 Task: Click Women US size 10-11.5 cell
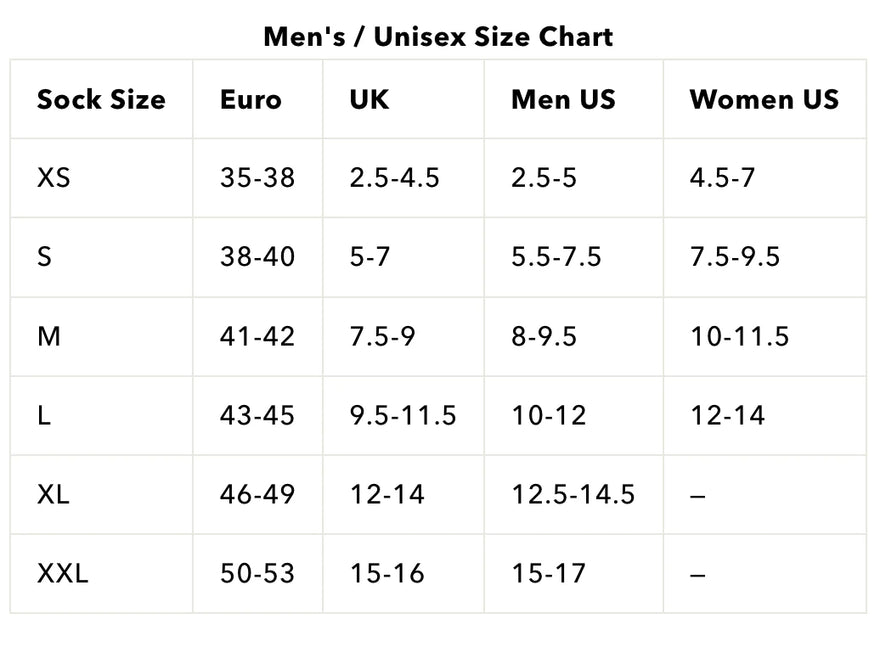click(739, 336)
